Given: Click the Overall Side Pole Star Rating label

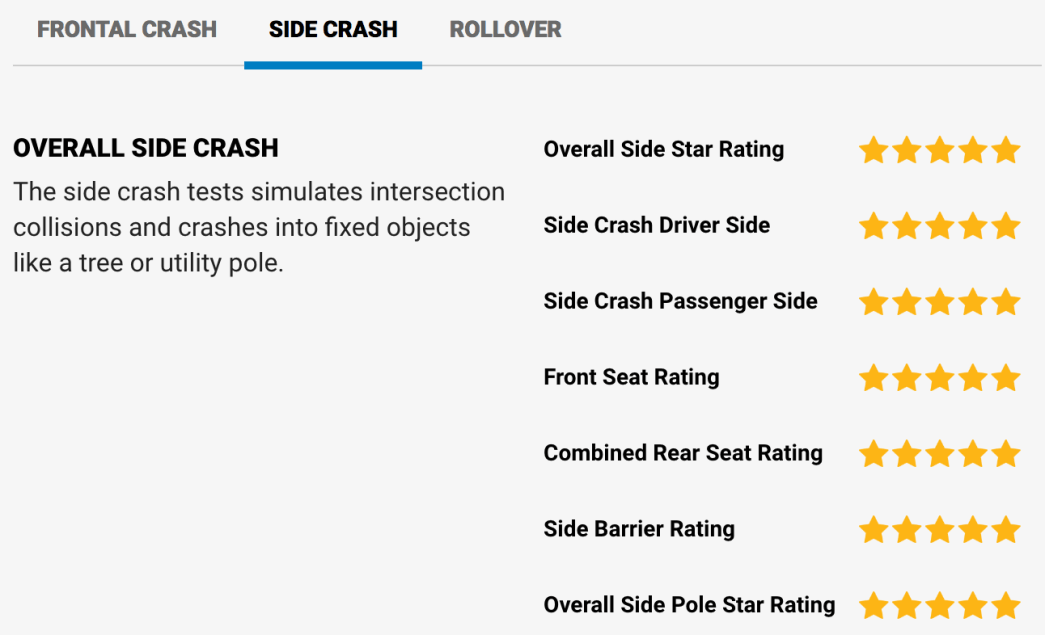Looking at the screenshot, I should coord(689,605).
